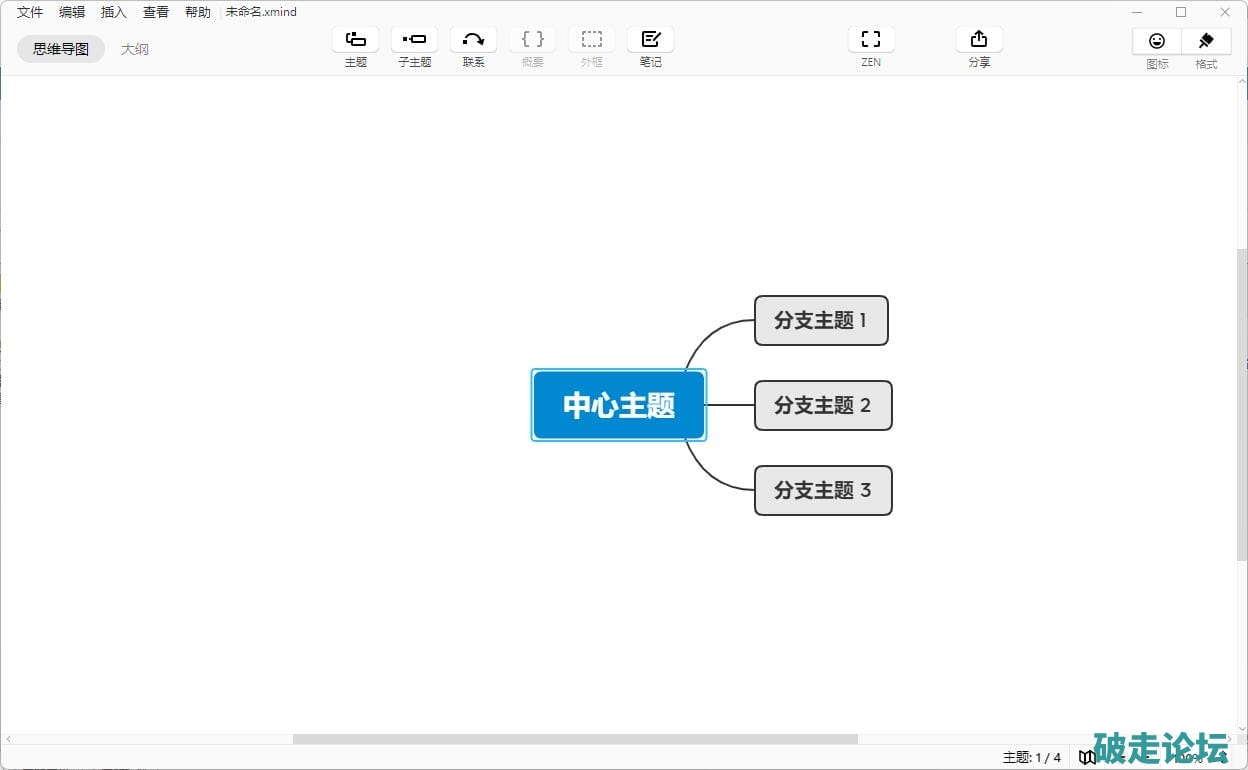This screenshot has width=1248, height=770.
Task: Open the 编辑 menu
Action: [x=72, y=12]
